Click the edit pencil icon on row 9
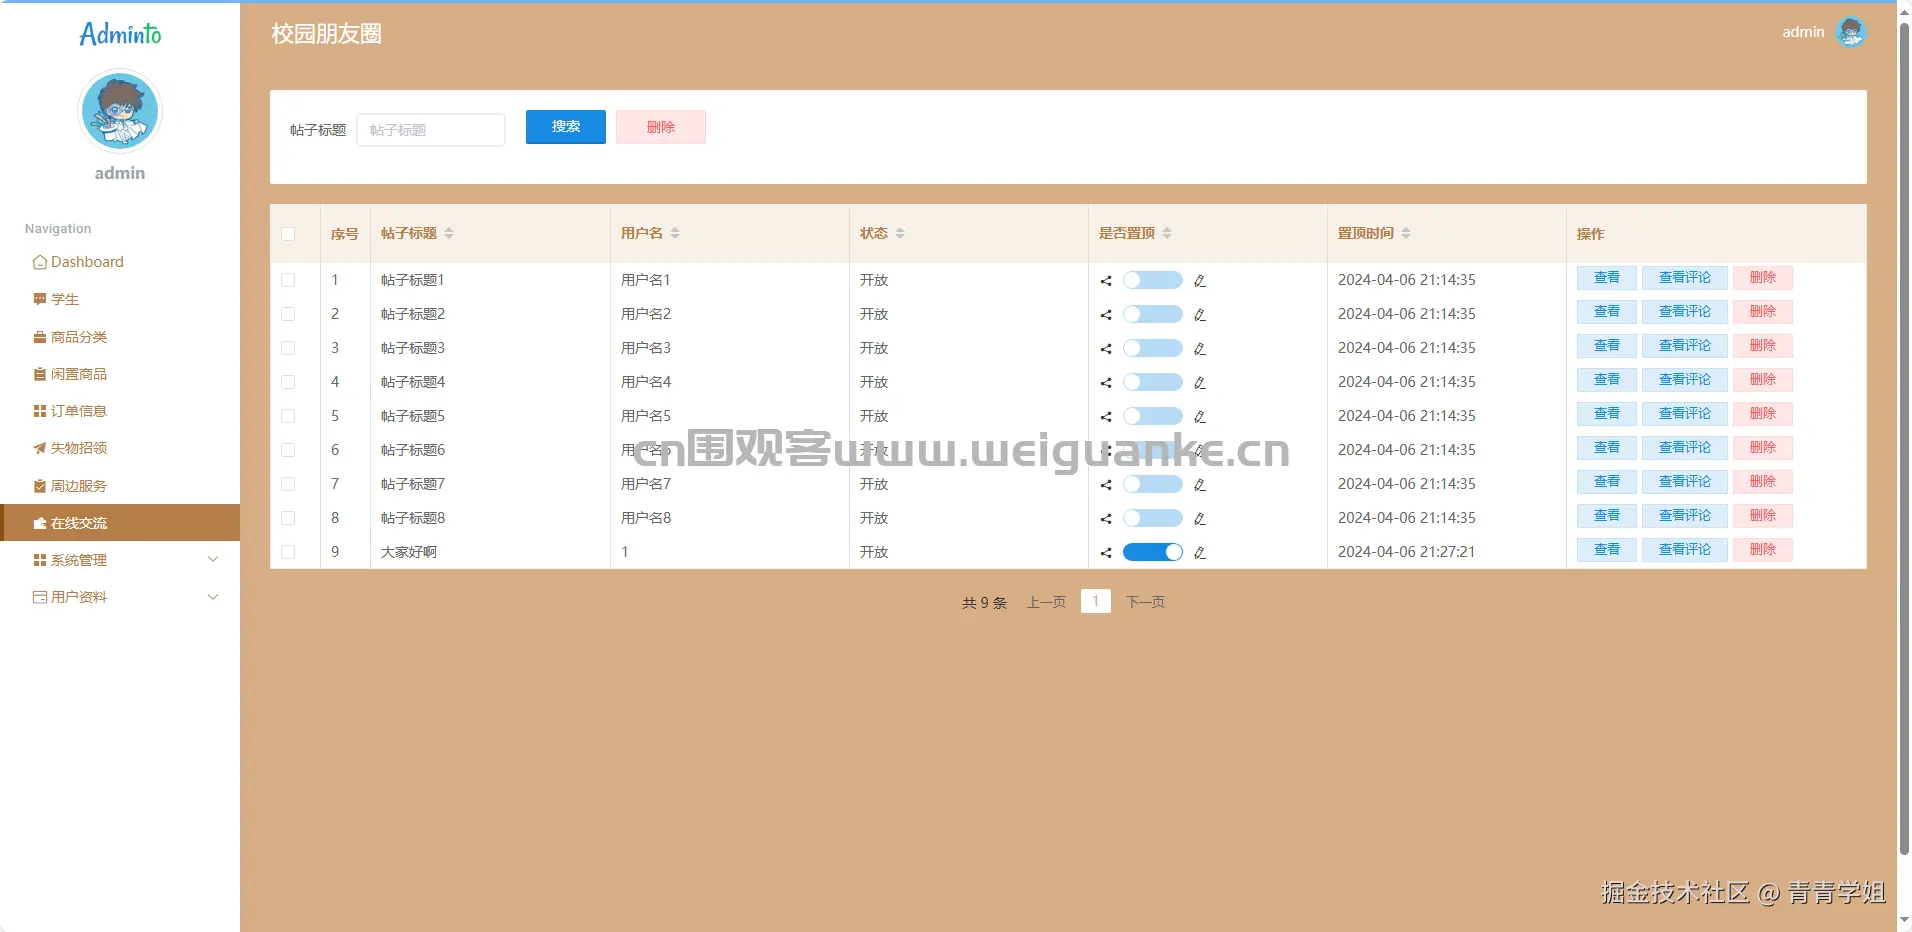The height and width of the screenshot is (932, 1912). (x=1199, y=552)
